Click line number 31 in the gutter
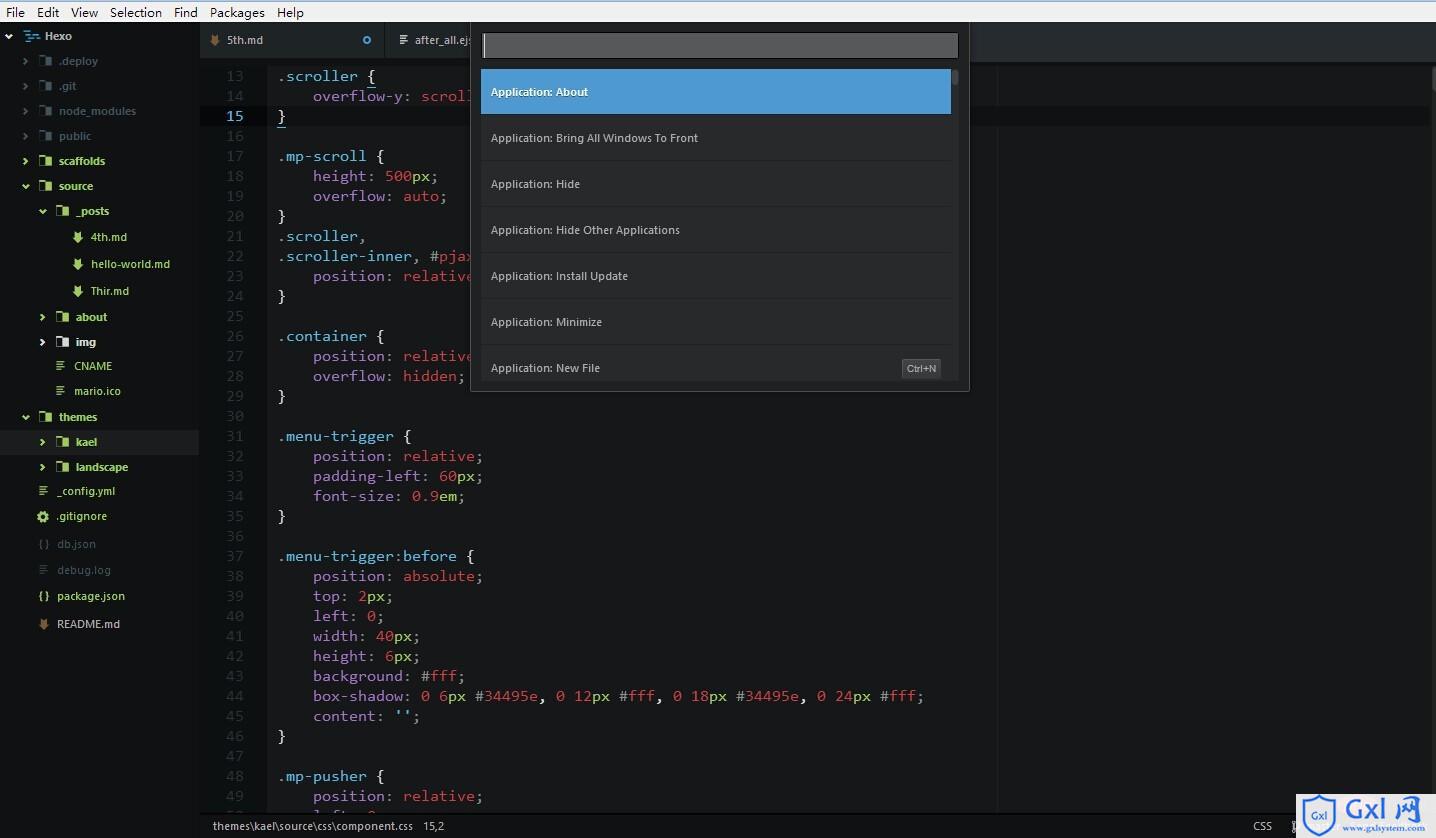The image size is (1436, 838). tap(235, 436)
